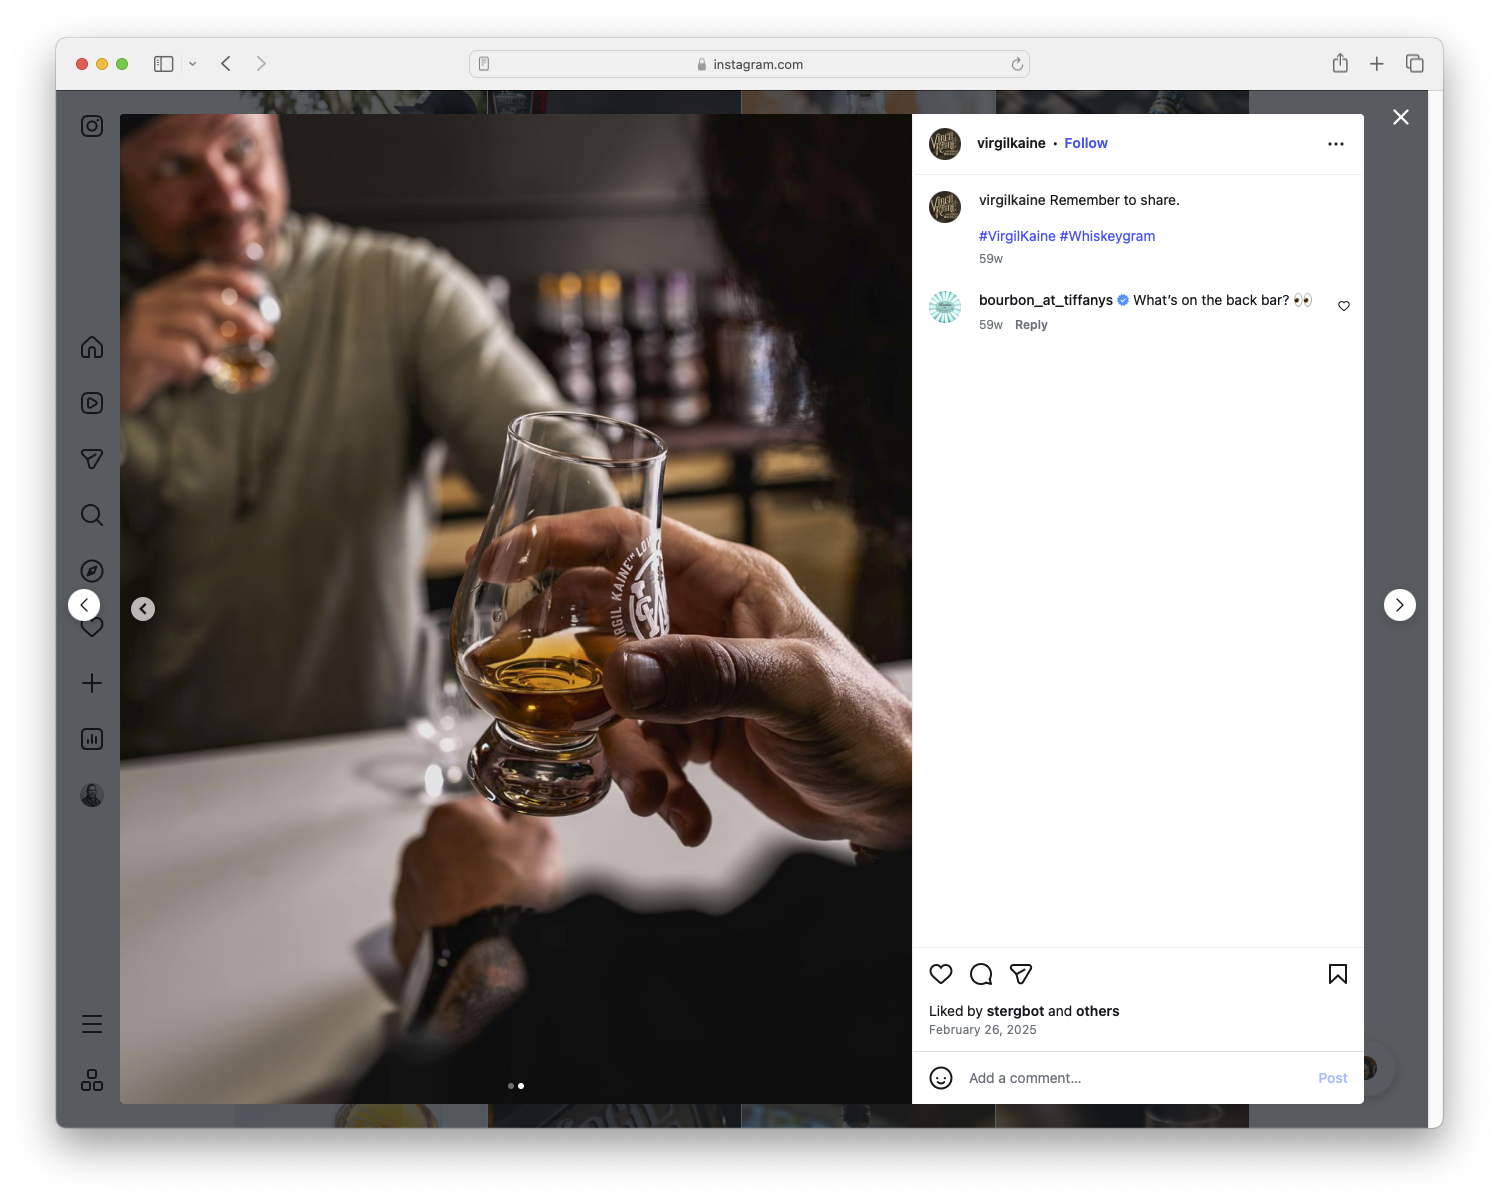
Task: Open the Explore compass icon
Action: (91, 571)
